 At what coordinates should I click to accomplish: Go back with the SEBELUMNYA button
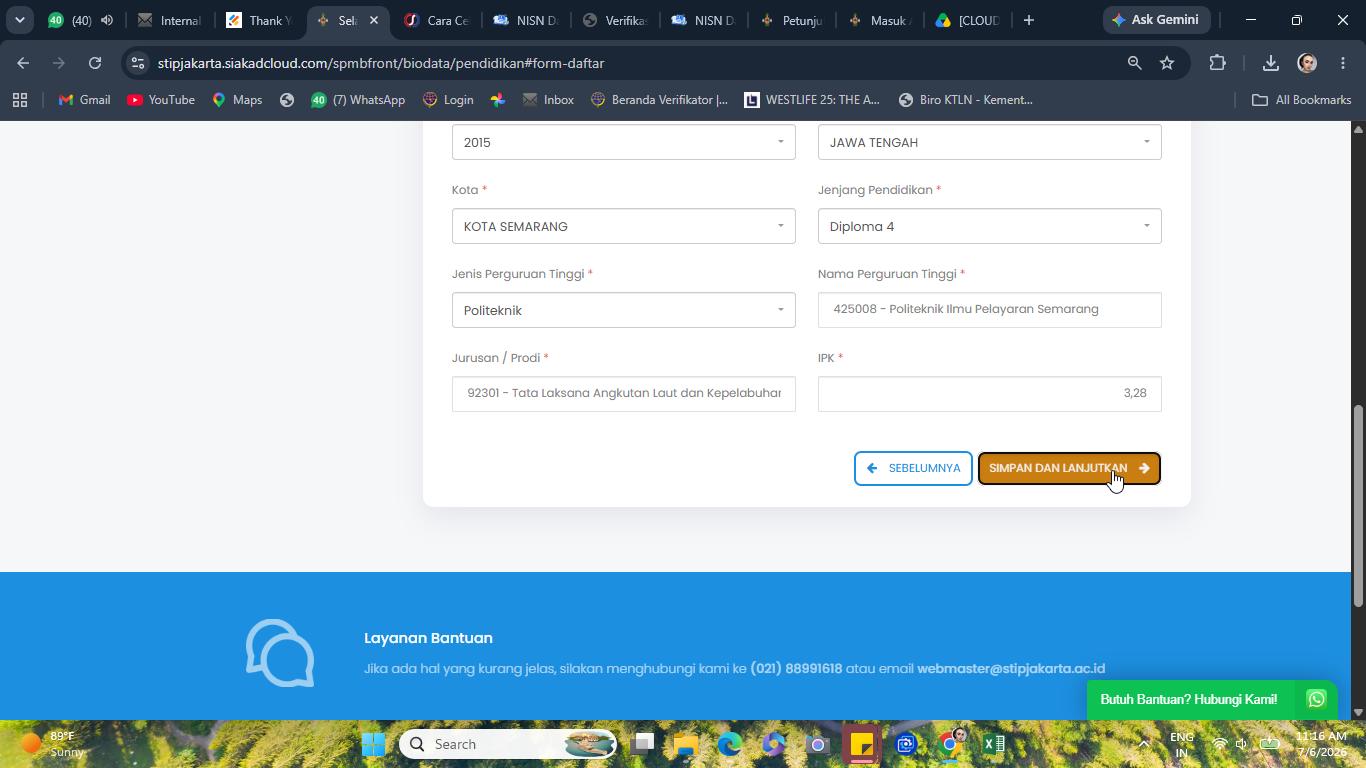913,468
